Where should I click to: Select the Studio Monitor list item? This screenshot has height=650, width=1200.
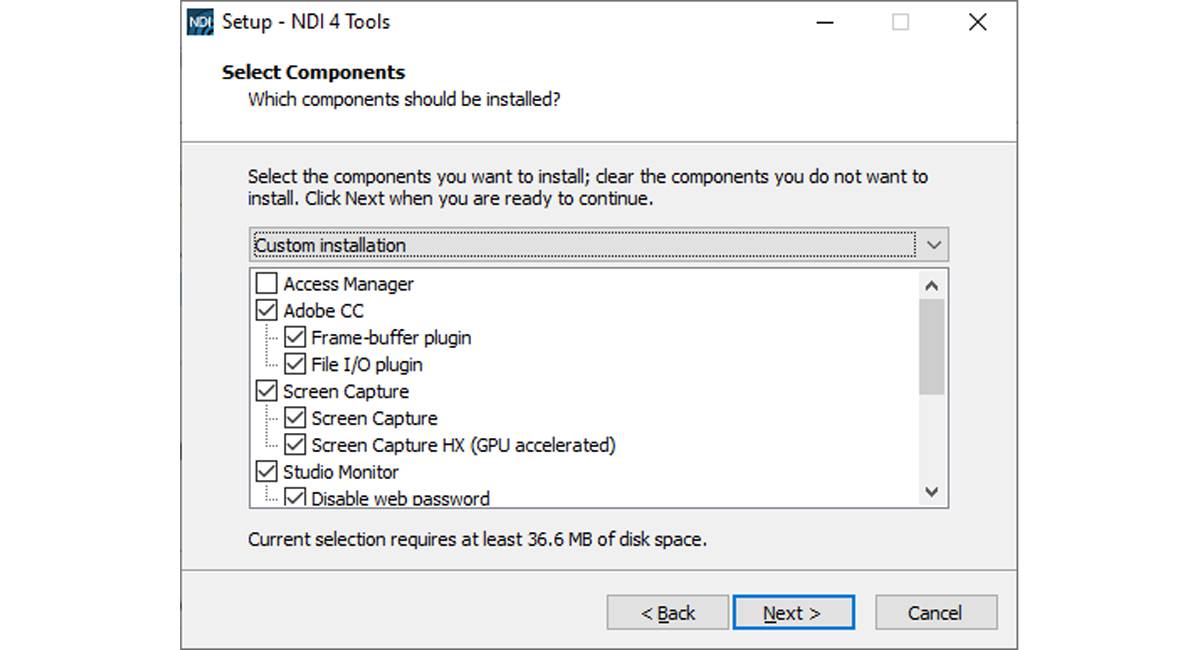341,472
